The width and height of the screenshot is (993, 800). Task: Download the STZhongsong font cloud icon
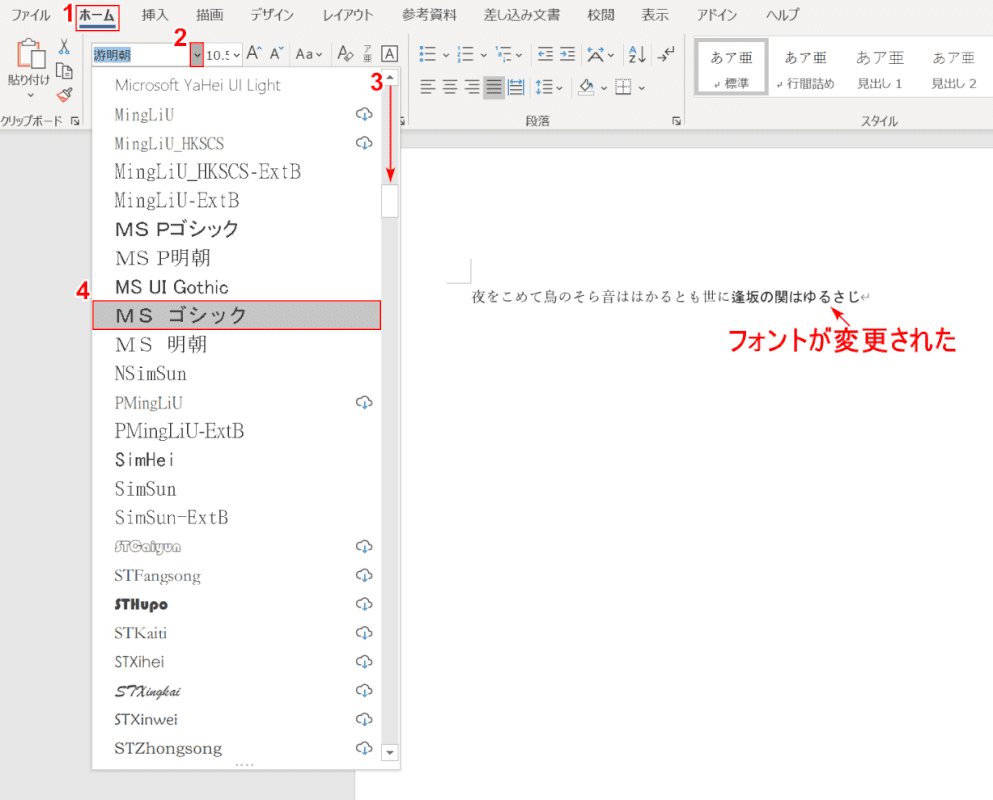point(364,748)
